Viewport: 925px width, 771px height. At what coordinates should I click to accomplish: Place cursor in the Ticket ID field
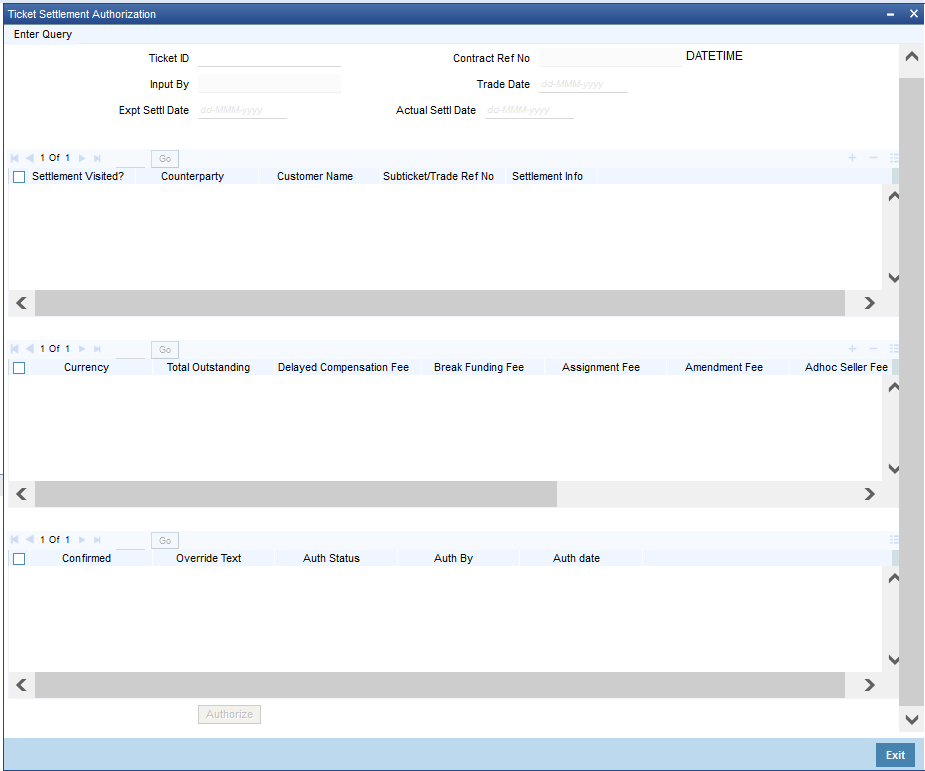click(x=268, y=58)
